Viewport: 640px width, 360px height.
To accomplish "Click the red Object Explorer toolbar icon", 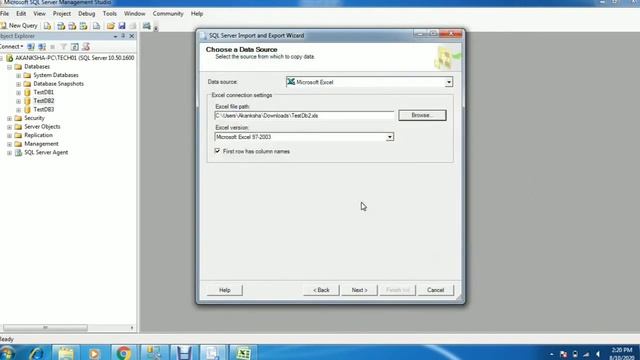I will pyautogui.click(x=86, y=47).
